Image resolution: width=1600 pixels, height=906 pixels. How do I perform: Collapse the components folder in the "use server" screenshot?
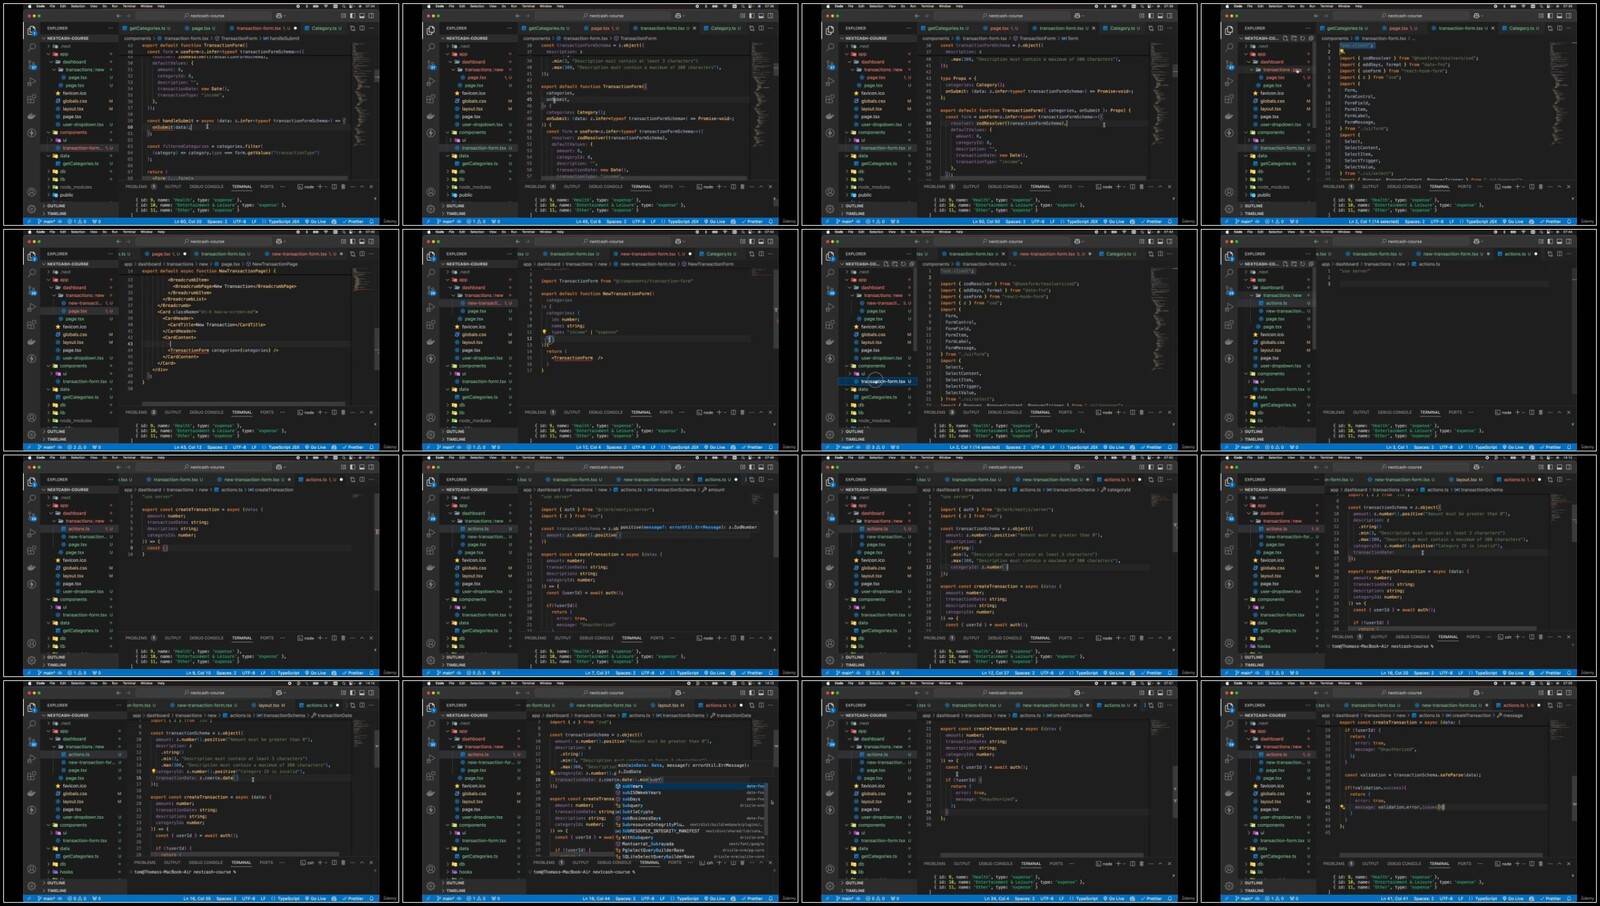coord(1271,373)
